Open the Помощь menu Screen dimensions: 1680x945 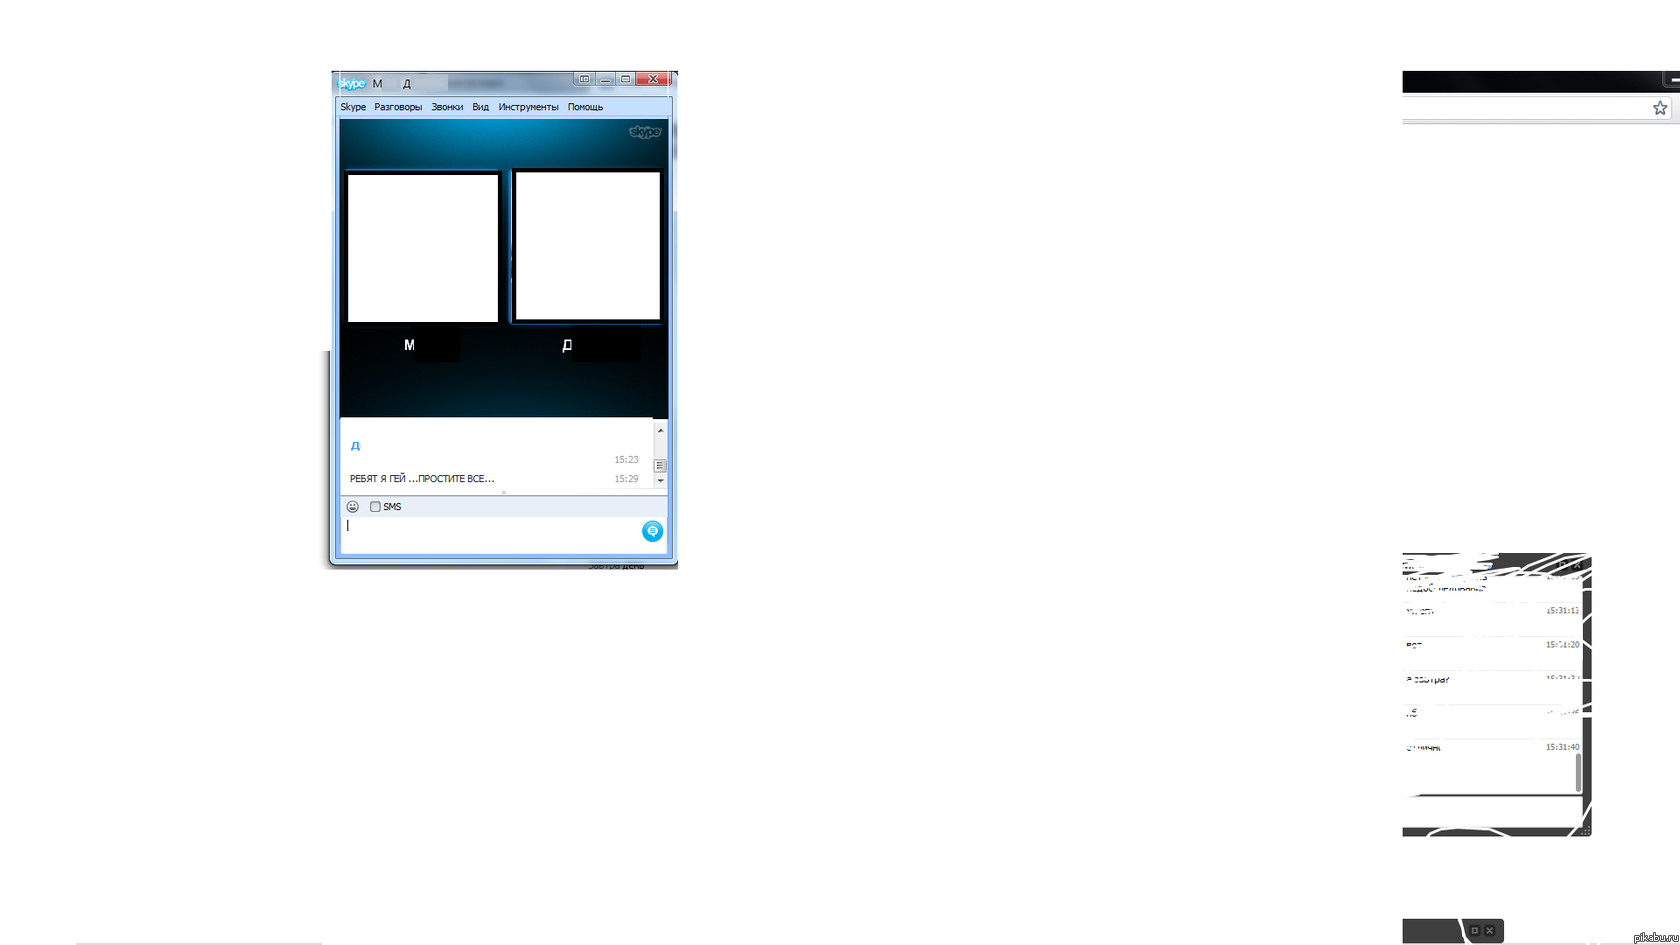coord(585,107)
